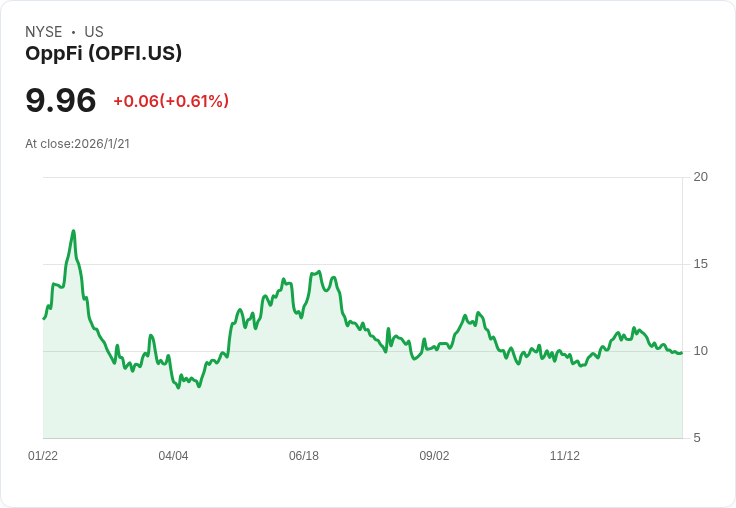Click the highest peak of the price line
This screenshot has height=508, width=736.
click(74, 231)
